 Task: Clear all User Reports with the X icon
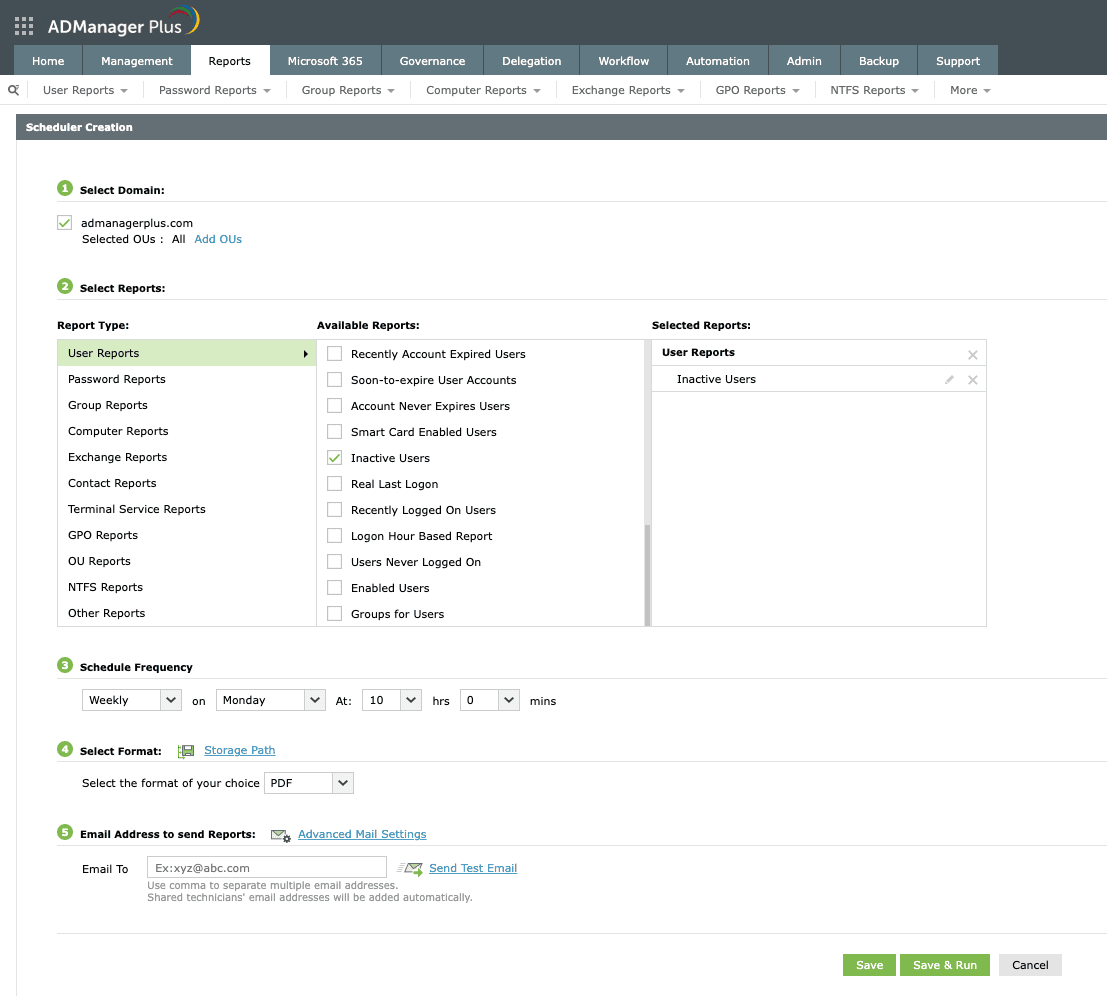point(971,353)
